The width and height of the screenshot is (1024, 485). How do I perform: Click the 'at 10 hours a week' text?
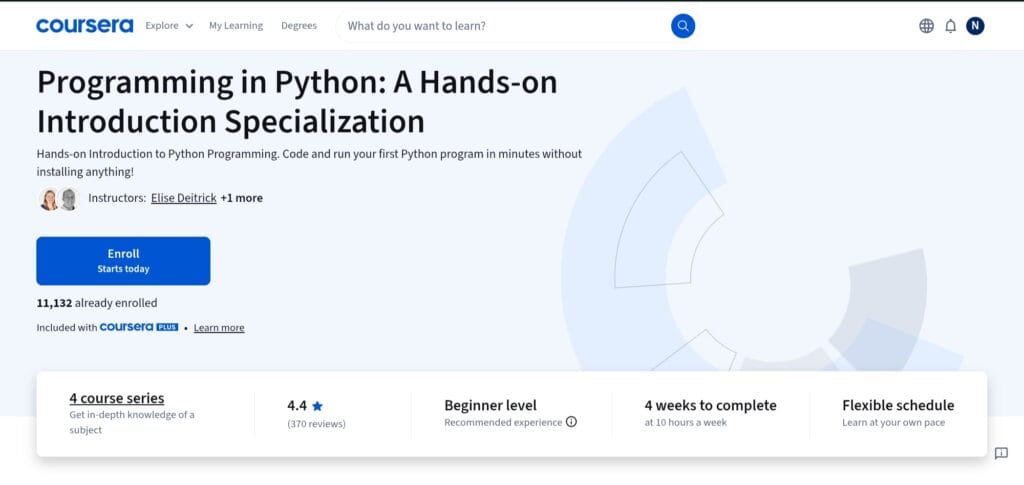point(686,422)
